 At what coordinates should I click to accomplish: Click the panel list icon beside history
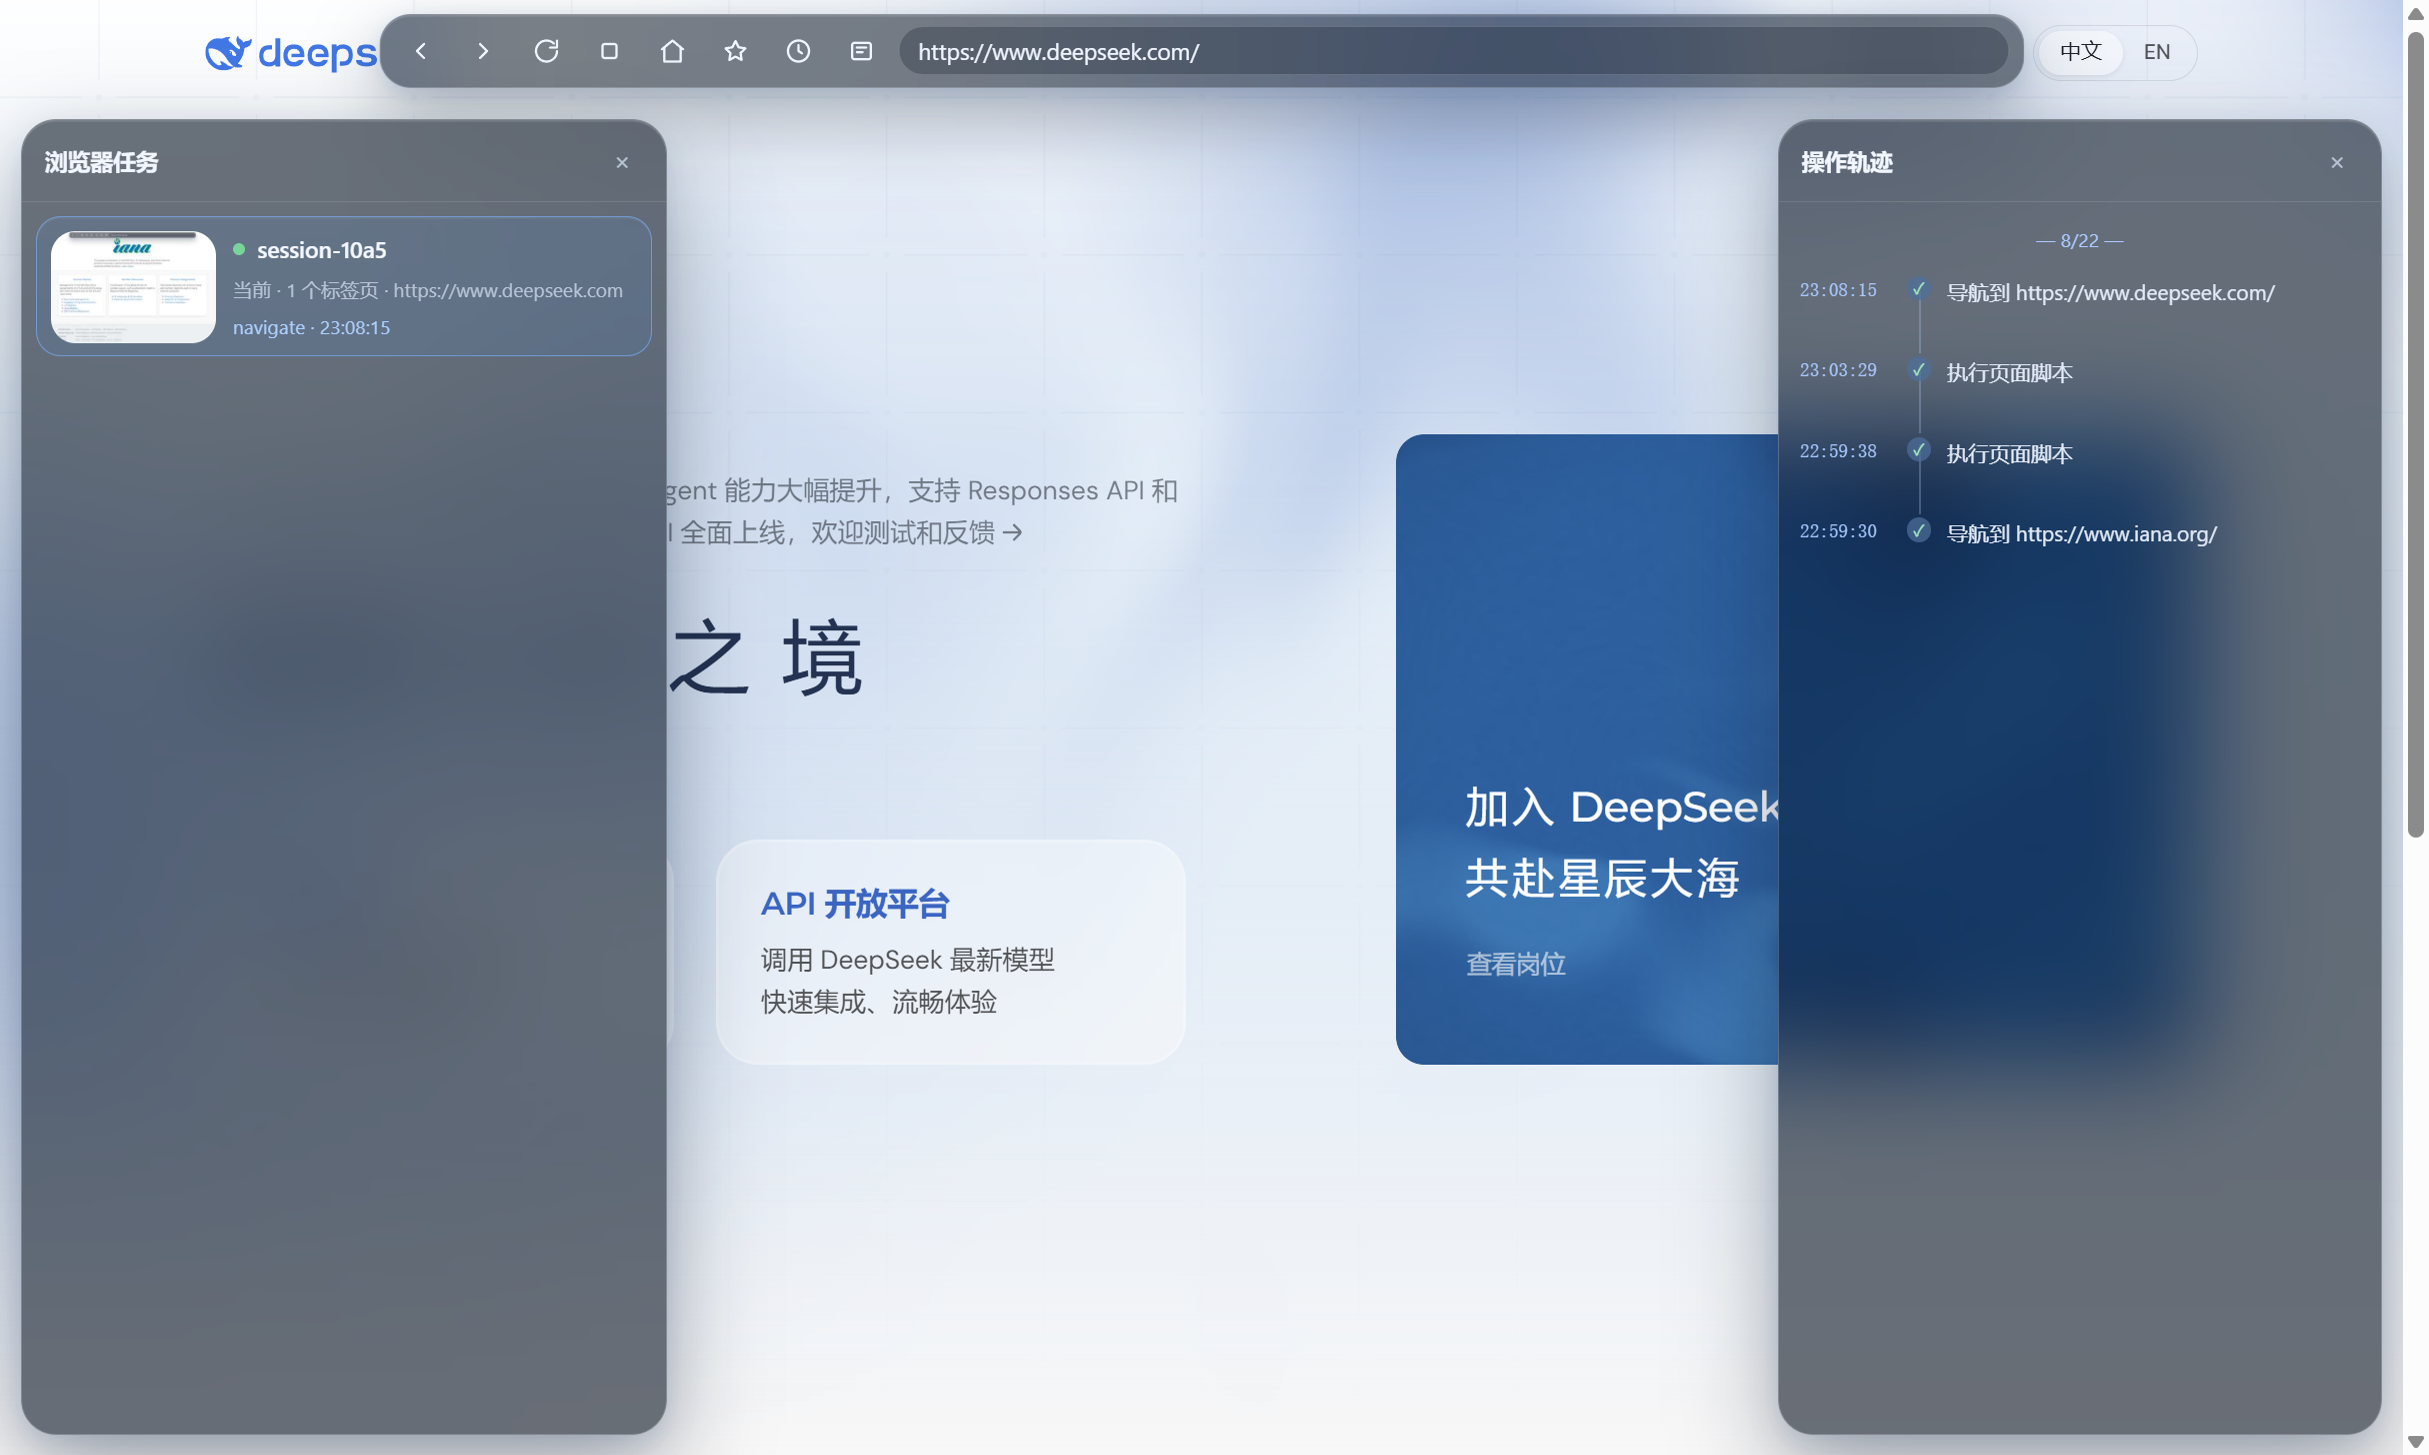pyautogui.click(x=861, y=51)
